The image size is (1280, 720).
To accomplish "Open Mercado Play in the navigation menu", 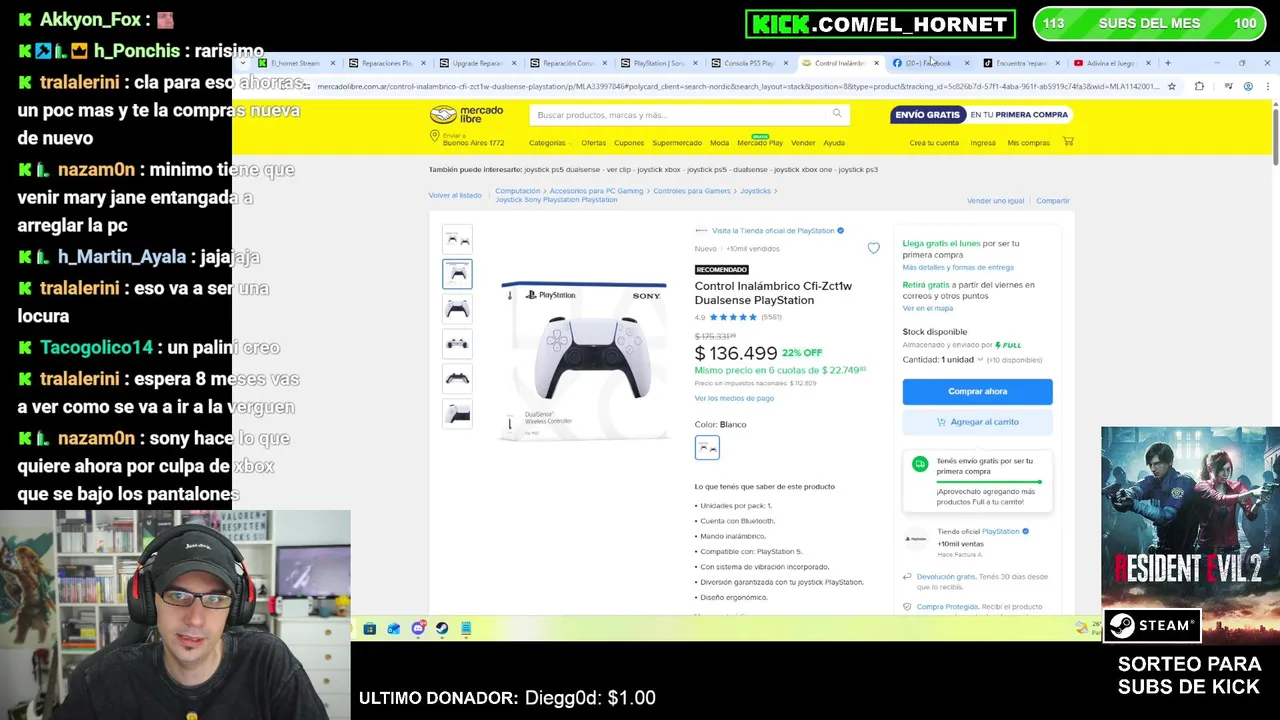I will point(760,143).
